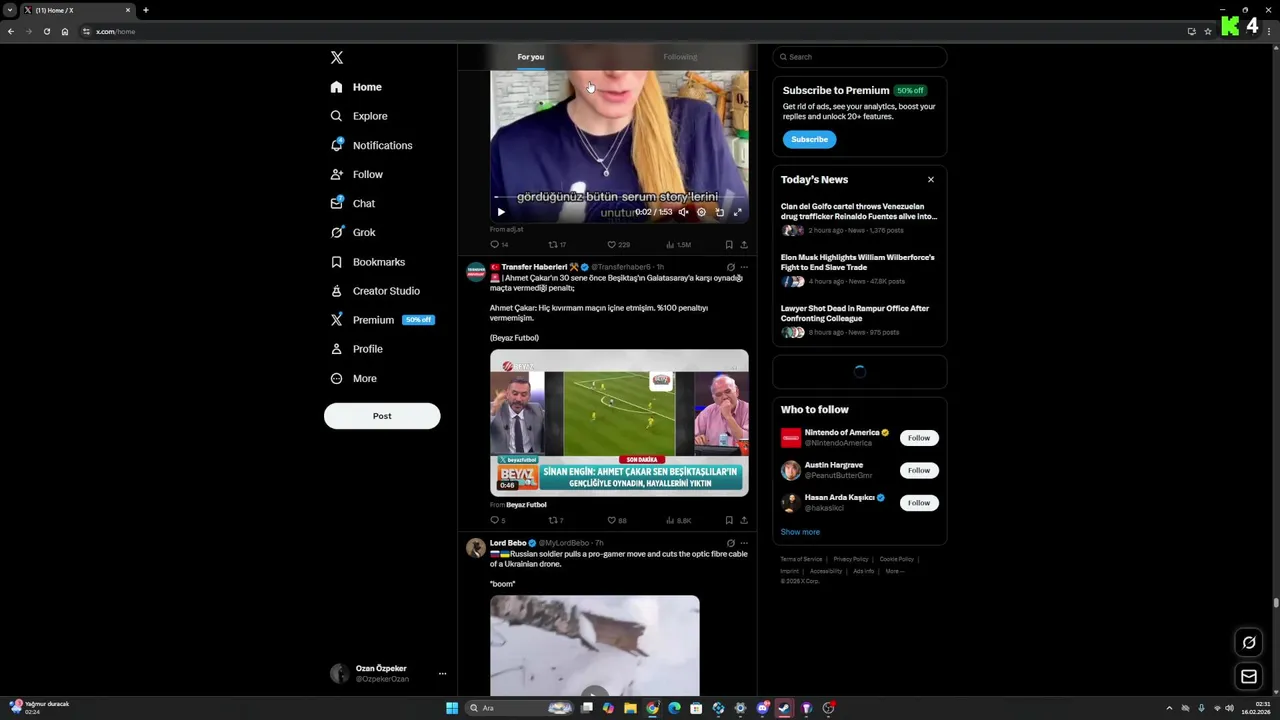Enter fullscreen on the serum video
The height and width of the screenshot is (720, 1280).
coord(738,212)
